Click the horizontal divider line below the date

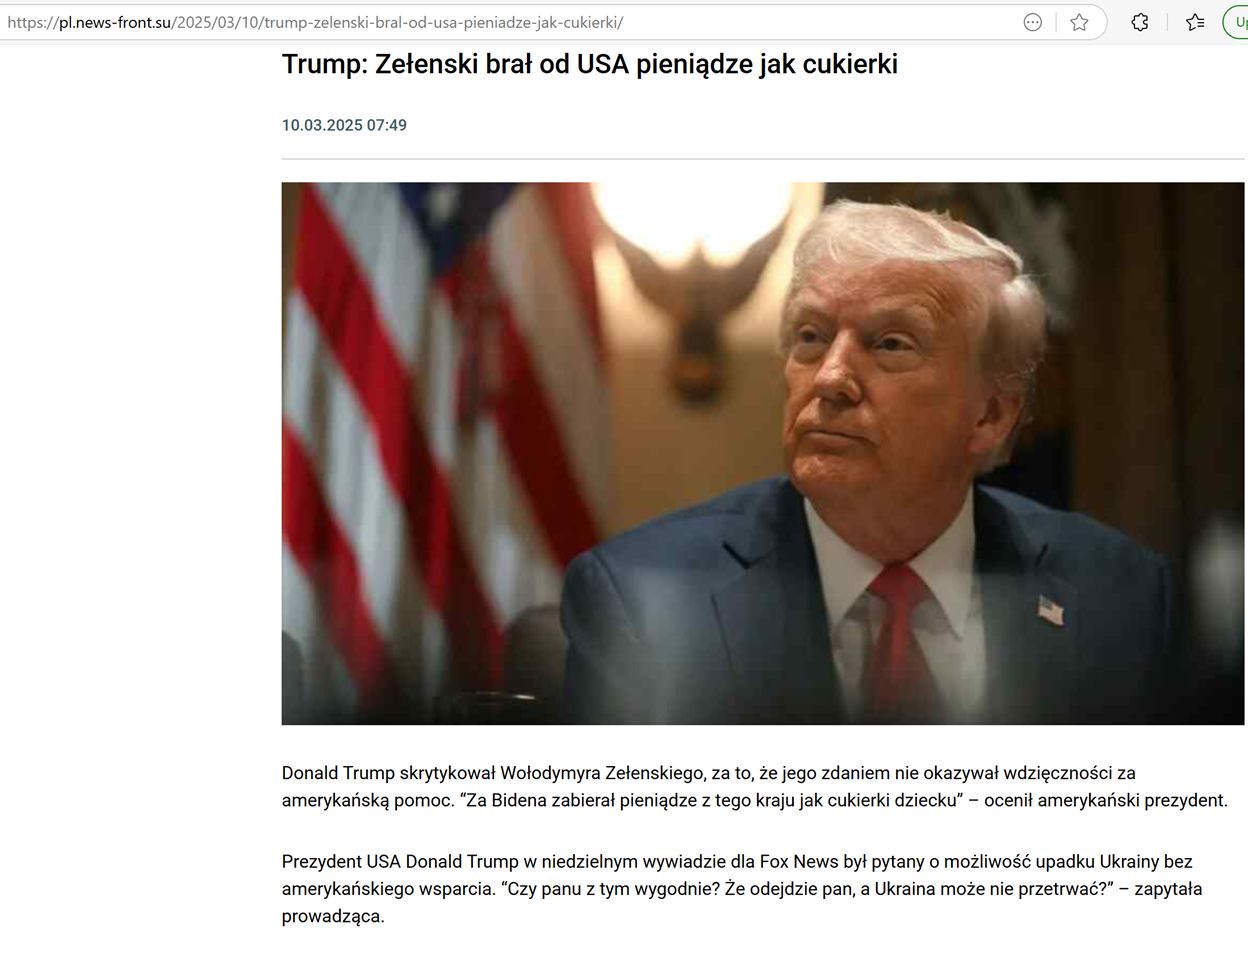coord(763,158)
